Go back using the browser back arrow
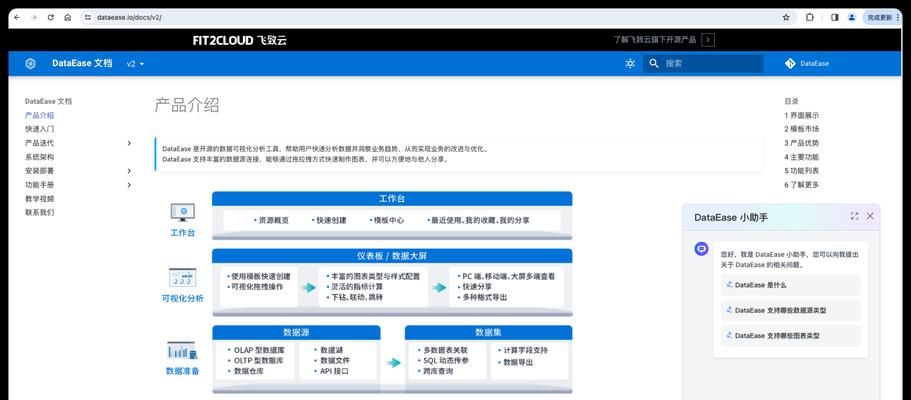 click(17, 17)
